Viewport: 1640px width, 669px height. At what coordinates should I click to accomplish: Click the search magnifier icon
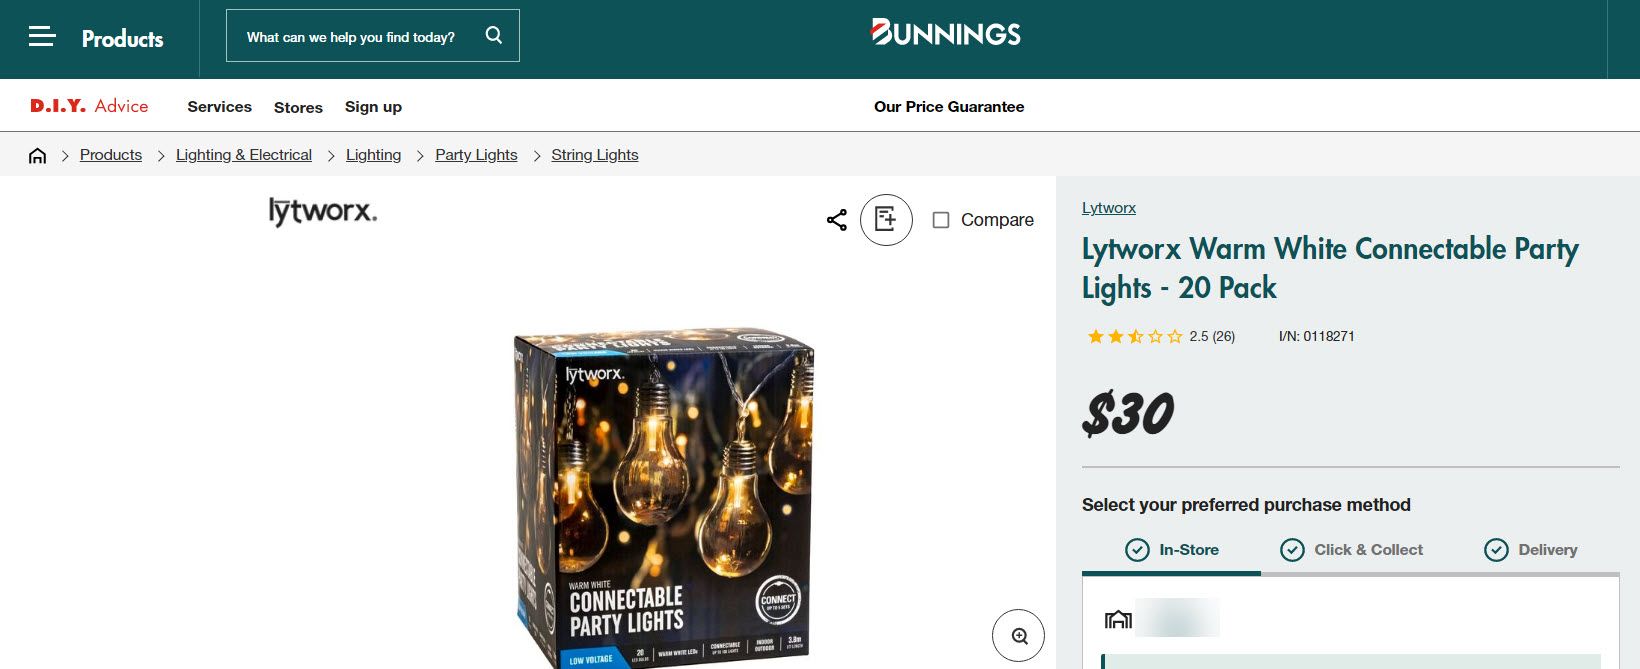494,35
